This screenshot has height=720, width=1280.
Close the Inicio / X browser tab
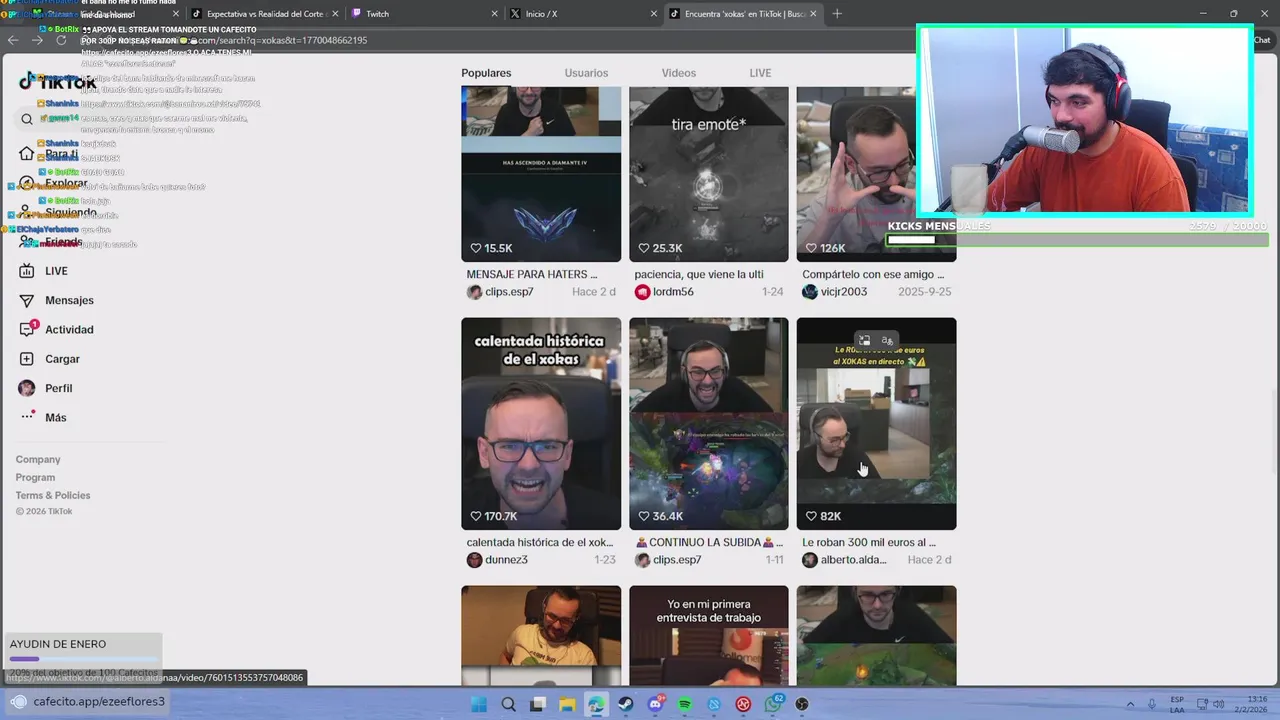pos(653,14)
